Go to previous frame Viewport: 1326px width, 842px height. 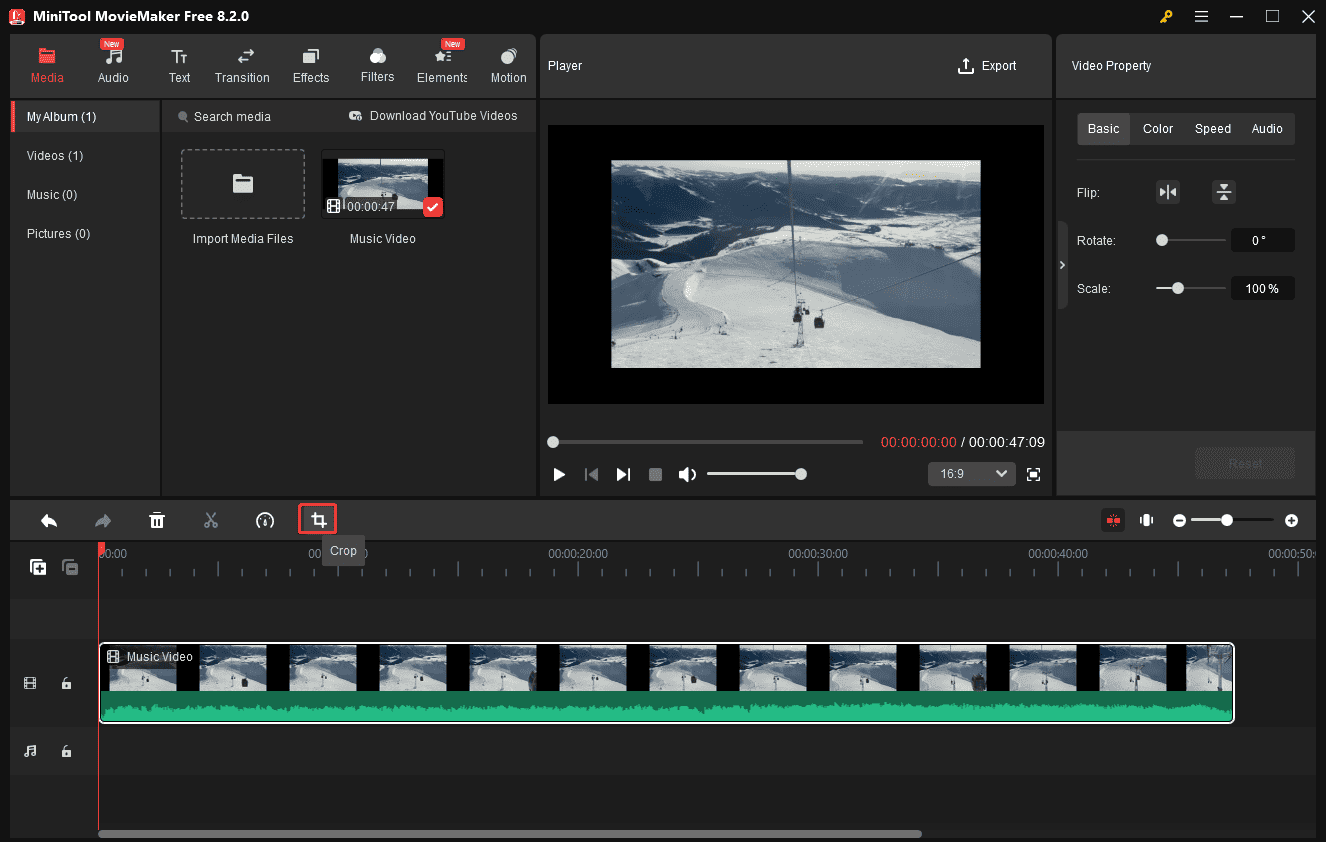click(591, 474)
